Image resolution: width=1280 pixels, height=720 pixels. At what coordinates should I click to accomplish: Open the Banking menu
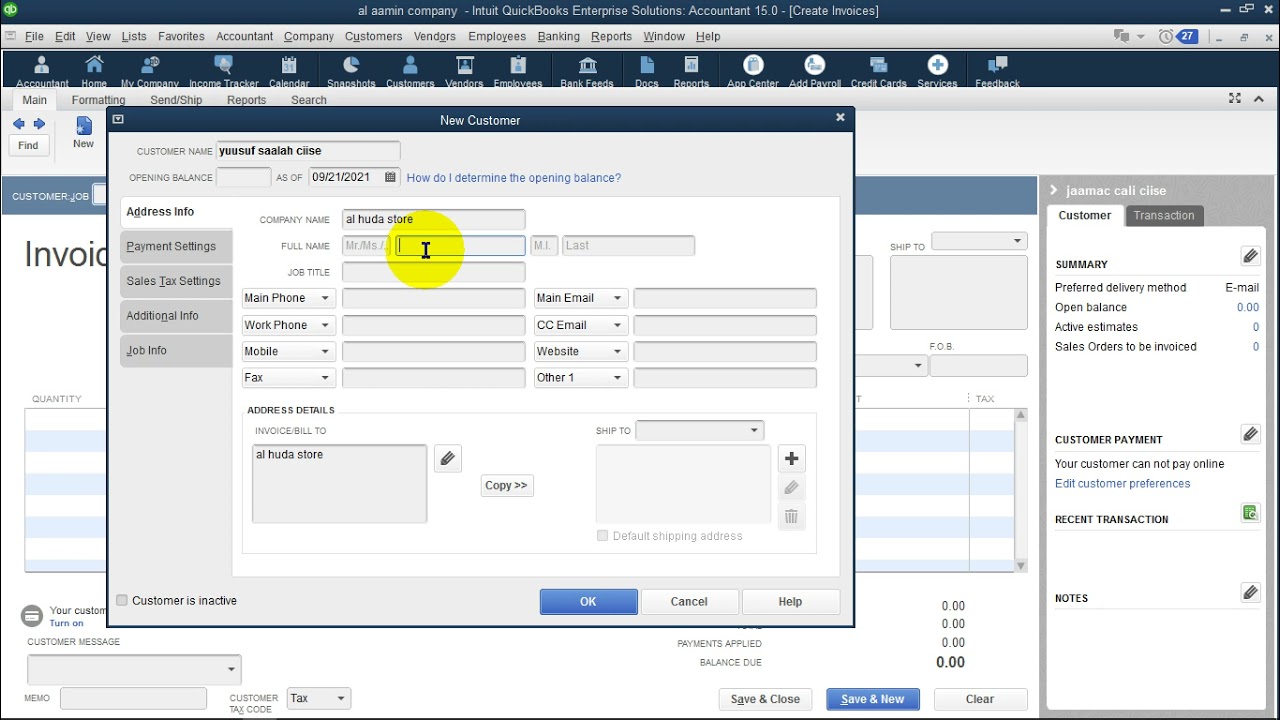(558, 36)
